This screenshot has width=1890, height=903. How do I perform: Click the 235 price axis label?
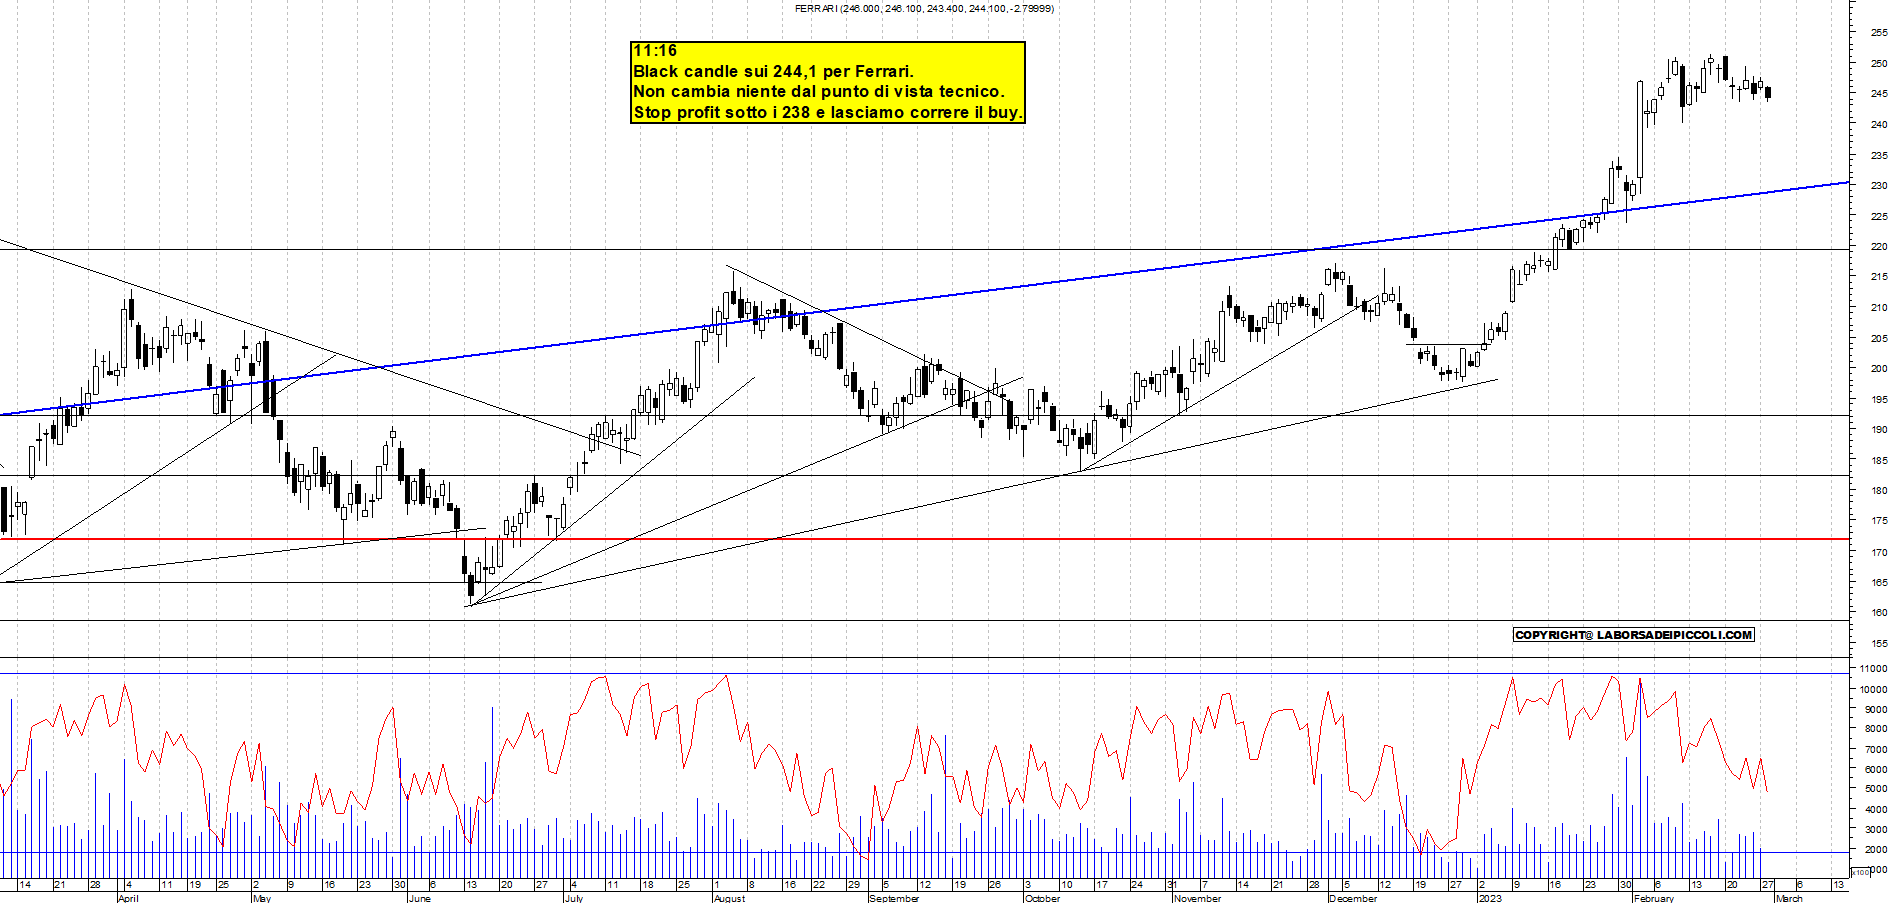(1879, 155)
